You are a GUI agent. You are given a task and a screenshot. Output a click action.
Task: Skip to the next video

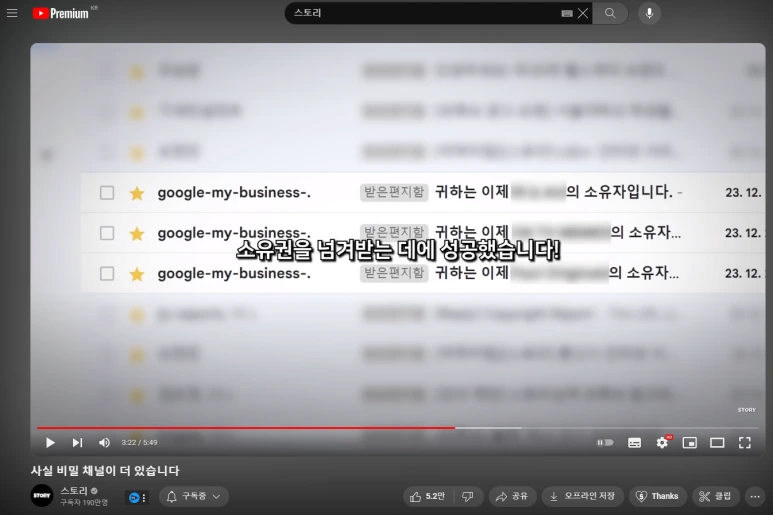(77, 443)
